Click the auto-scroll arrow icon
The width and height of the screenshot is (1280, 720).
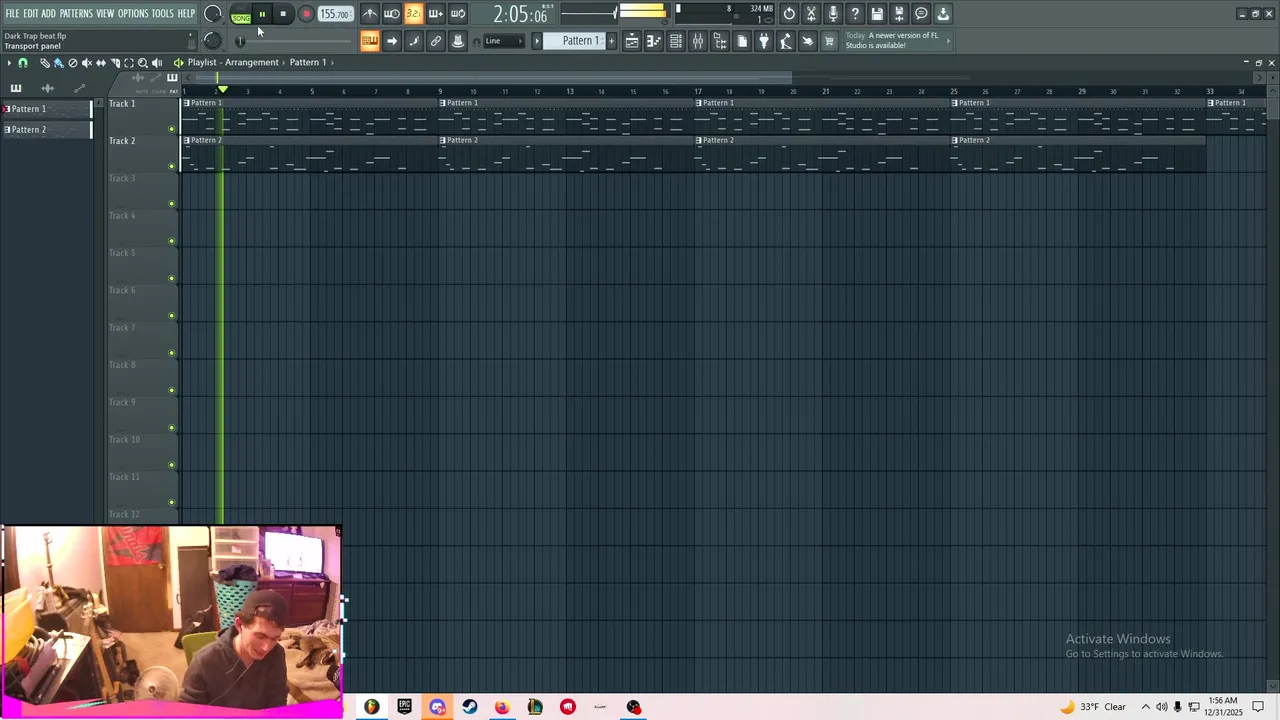pyautogui.click(x=392, y=41)
